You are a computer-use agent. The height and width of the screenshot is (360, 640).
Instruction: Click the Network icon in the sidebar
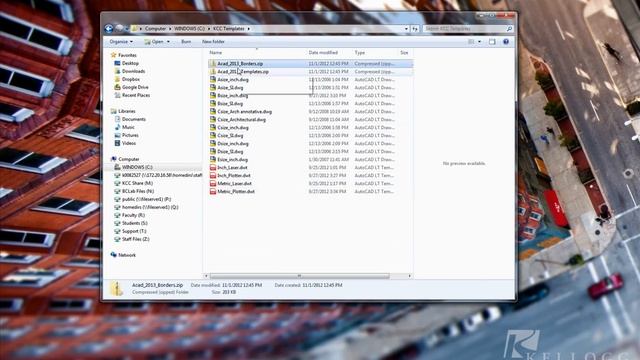pos(113,255)
